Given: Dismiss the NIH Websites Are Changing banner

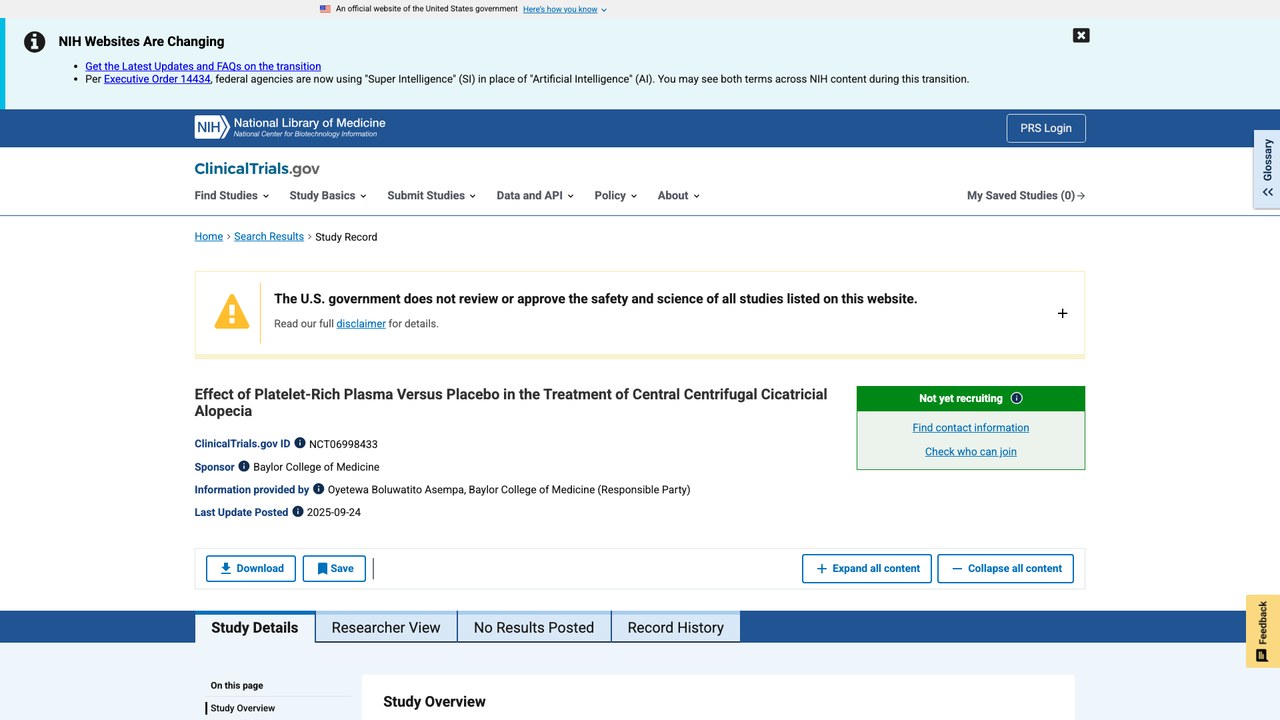Looking at the screenshot, I should click(1081, 35).
